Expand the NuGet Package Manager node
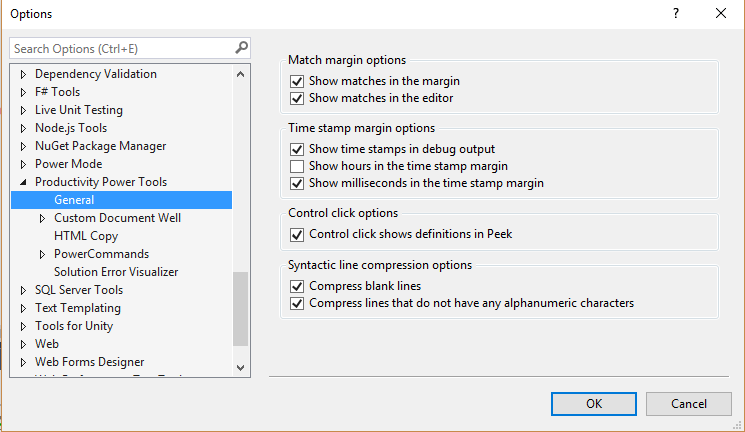Viewport: 745px width, 432px height. click(x=23, y=146)
